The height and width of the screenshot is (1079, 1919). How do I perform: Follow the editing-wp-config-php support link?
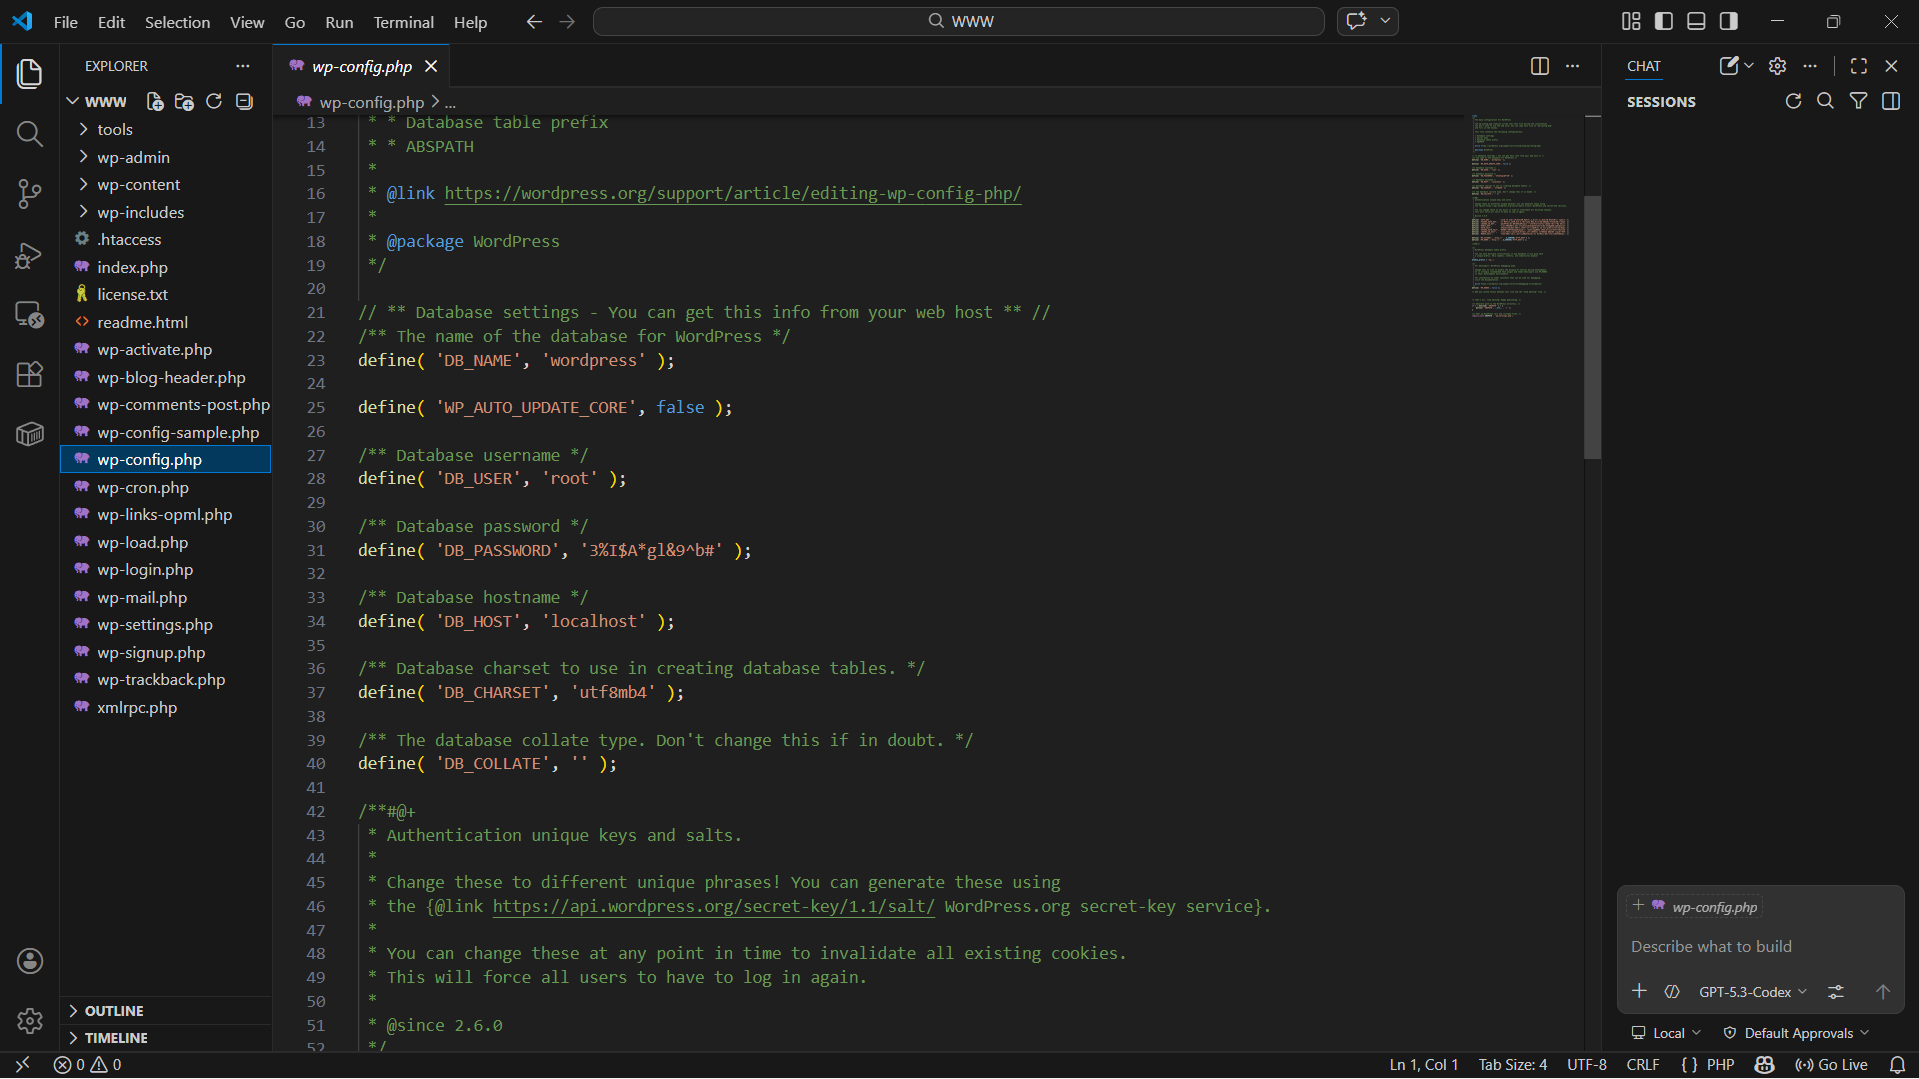pos(732,194)
